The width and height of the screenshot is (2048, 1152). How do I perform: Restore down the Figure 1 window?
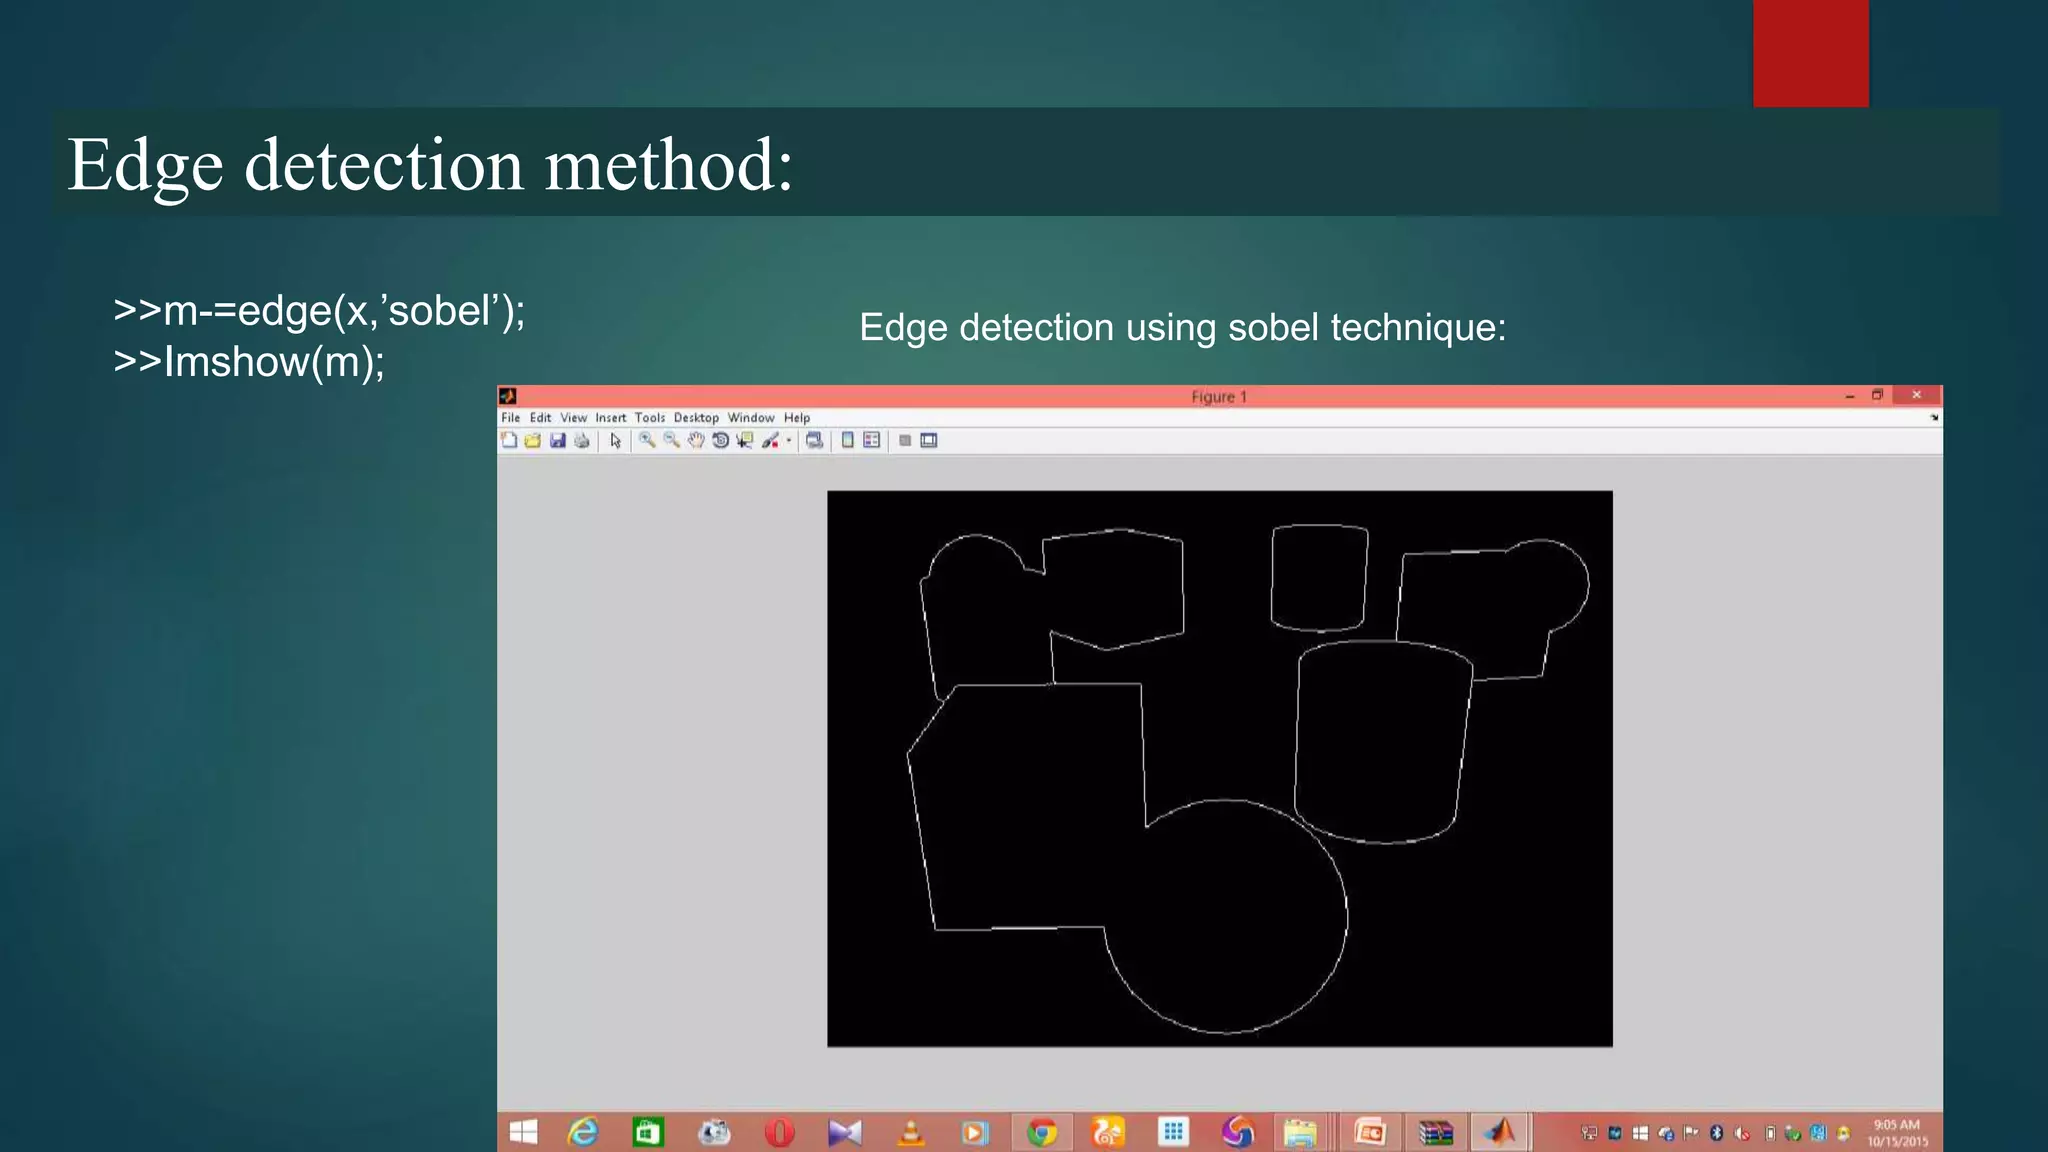(1877, 396)
